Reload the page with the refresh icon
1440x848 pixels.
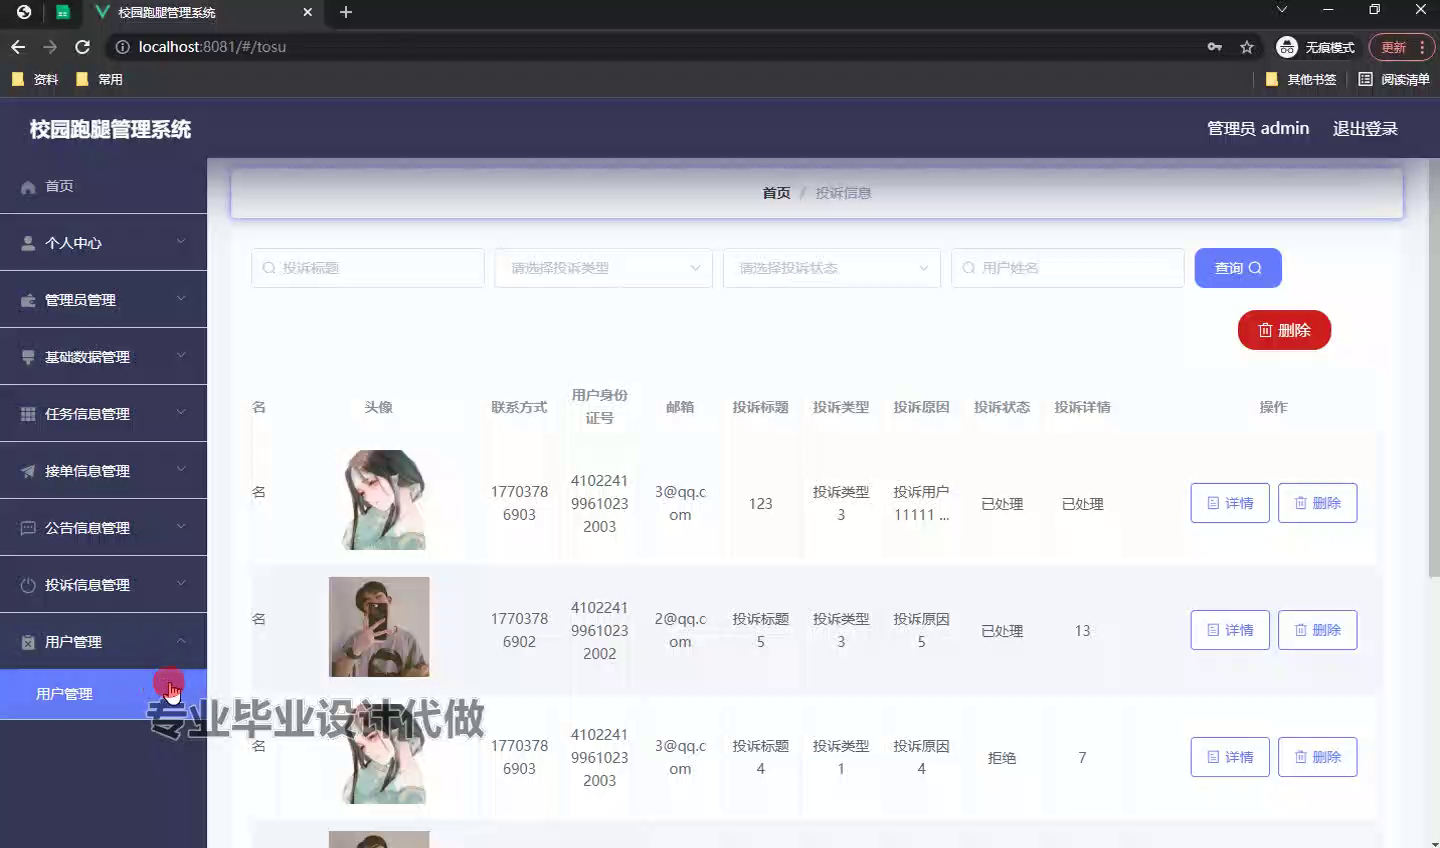tap(83, 47)
